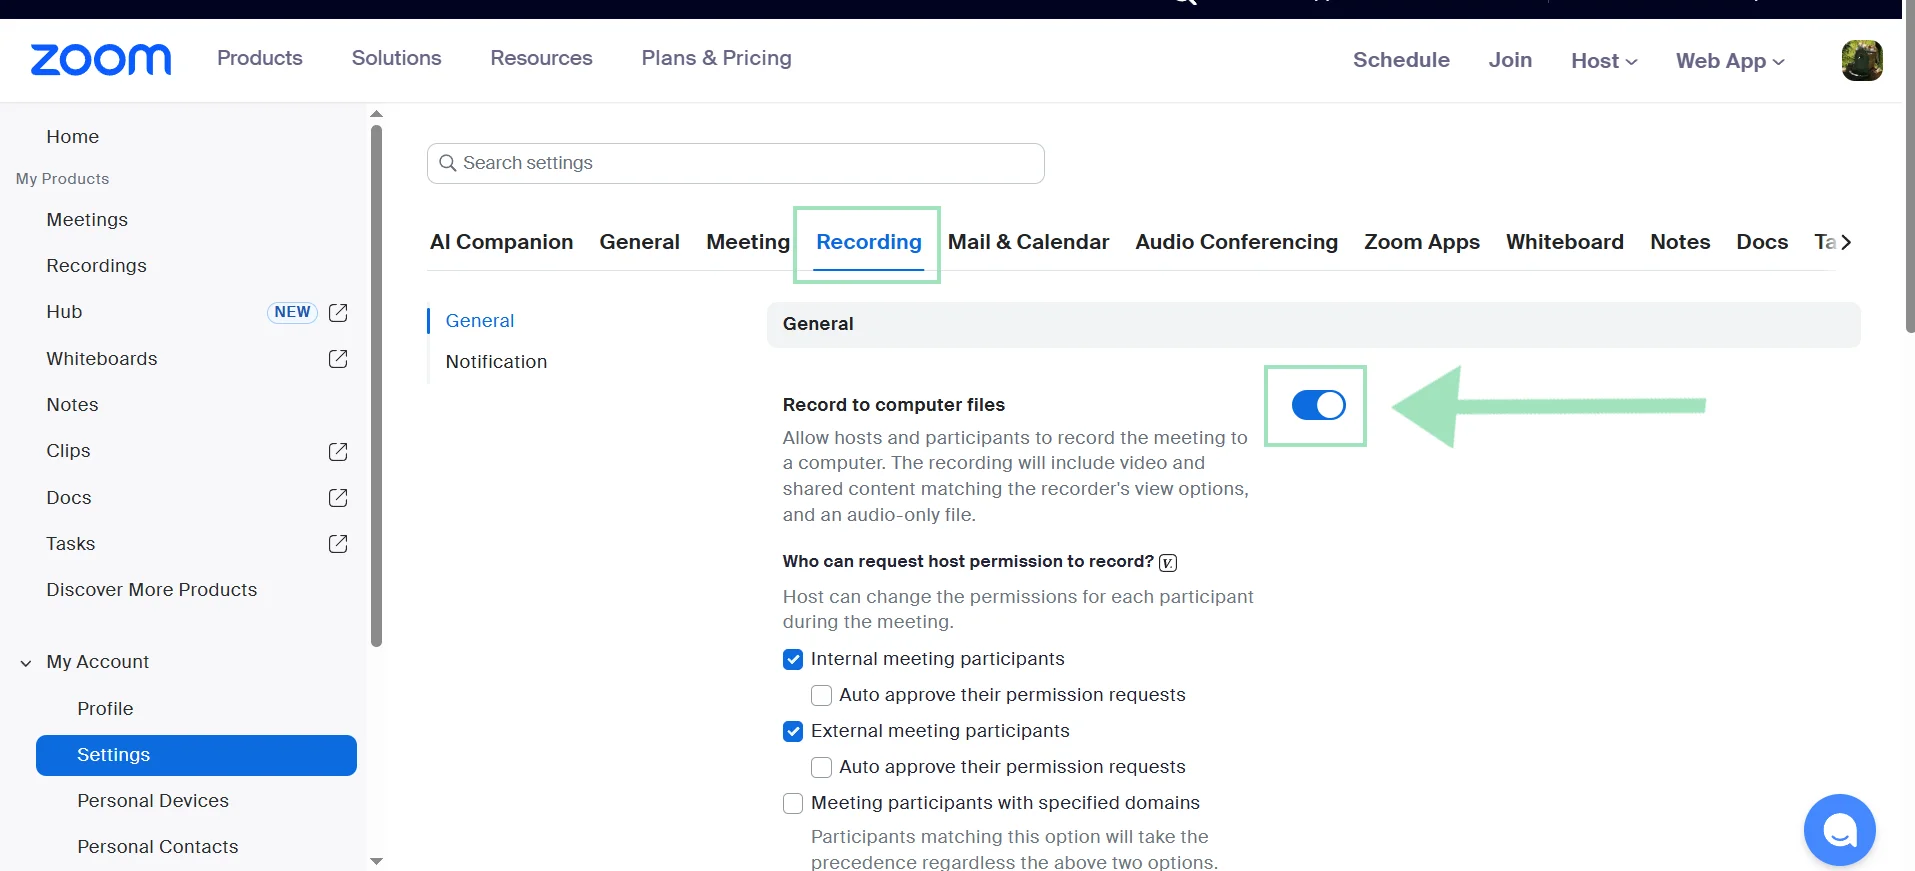Open the chat support bubble

pos(1840,830)
